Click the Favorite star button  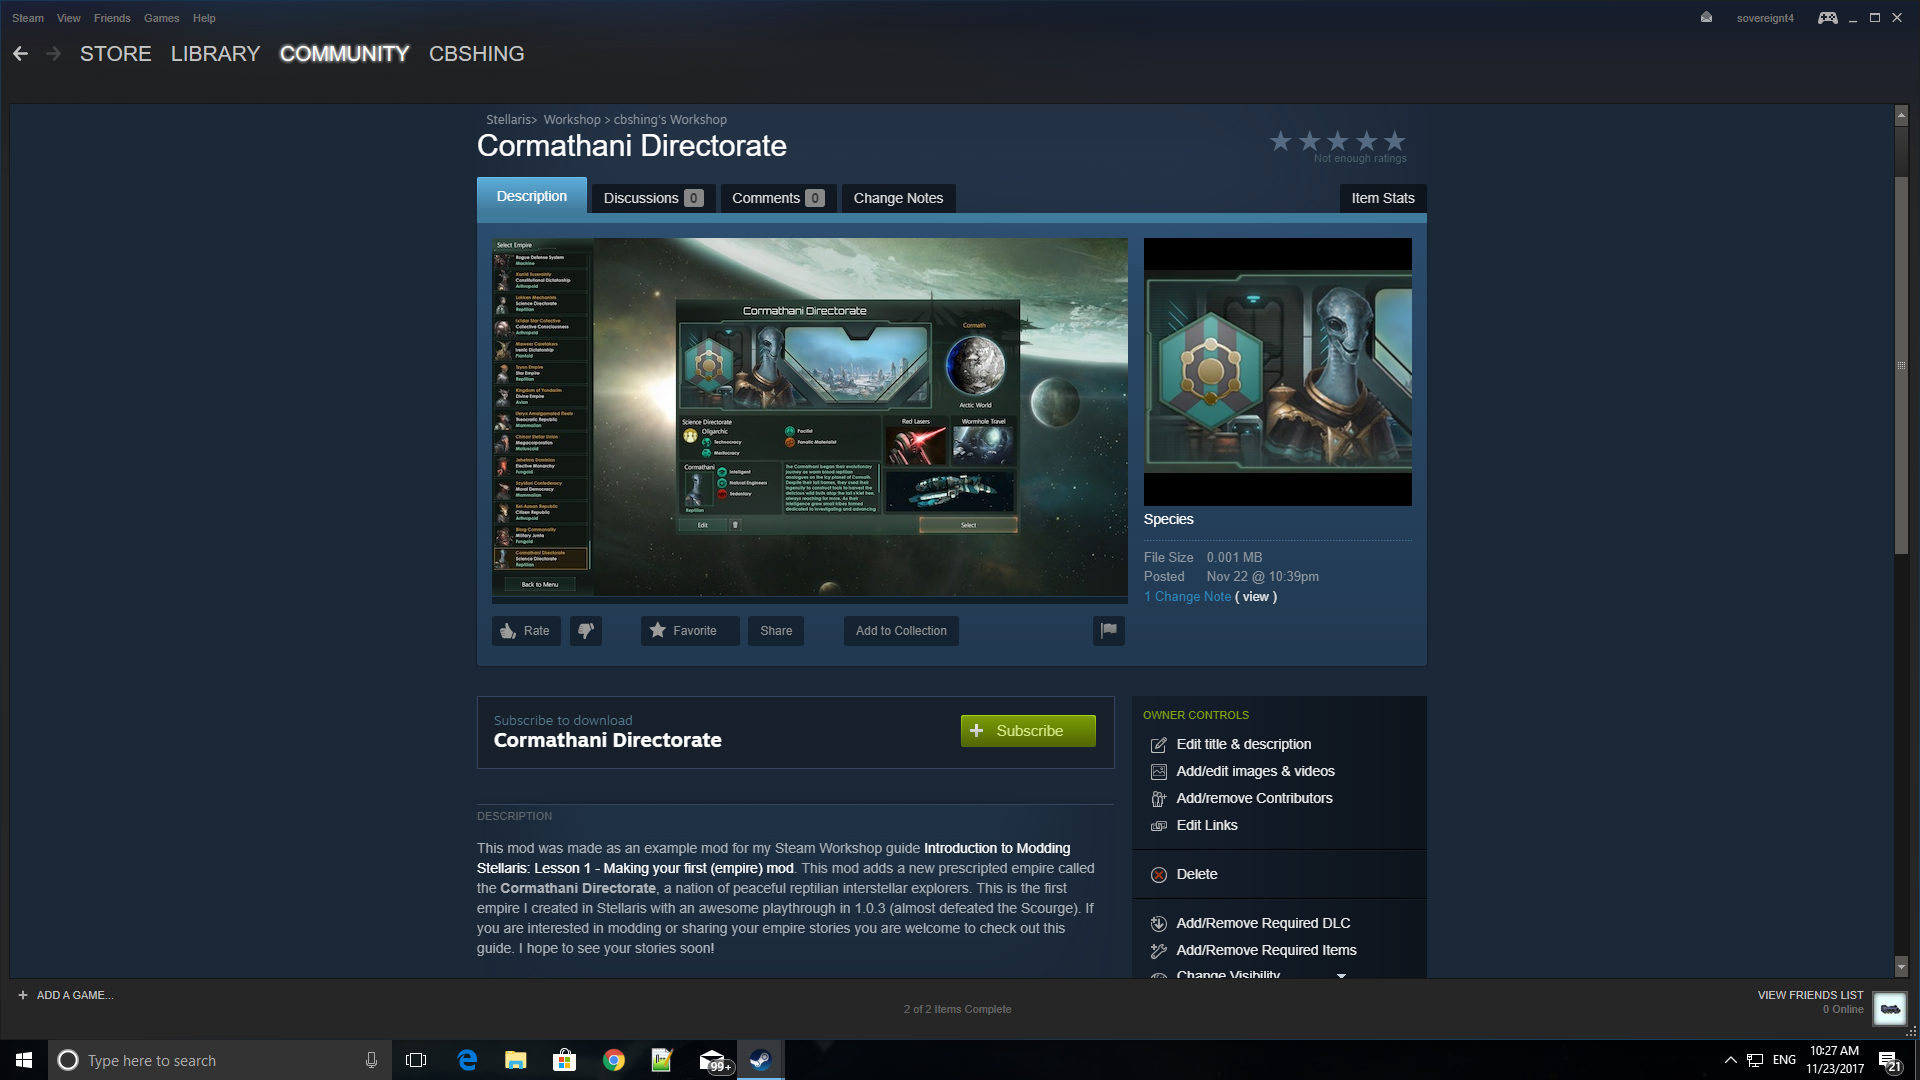(x=690, y=631)
